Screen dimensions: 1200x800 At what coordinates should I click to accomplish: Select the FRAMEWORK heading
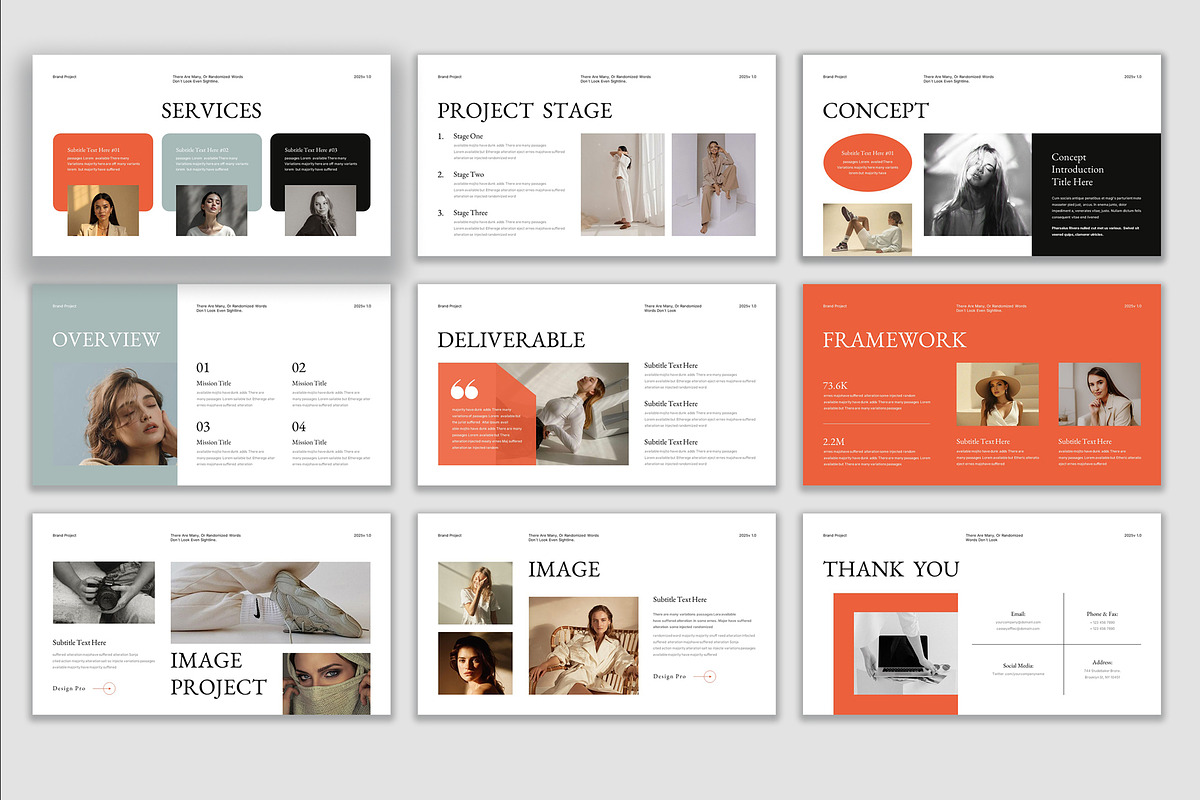click(x=894, y=339)
